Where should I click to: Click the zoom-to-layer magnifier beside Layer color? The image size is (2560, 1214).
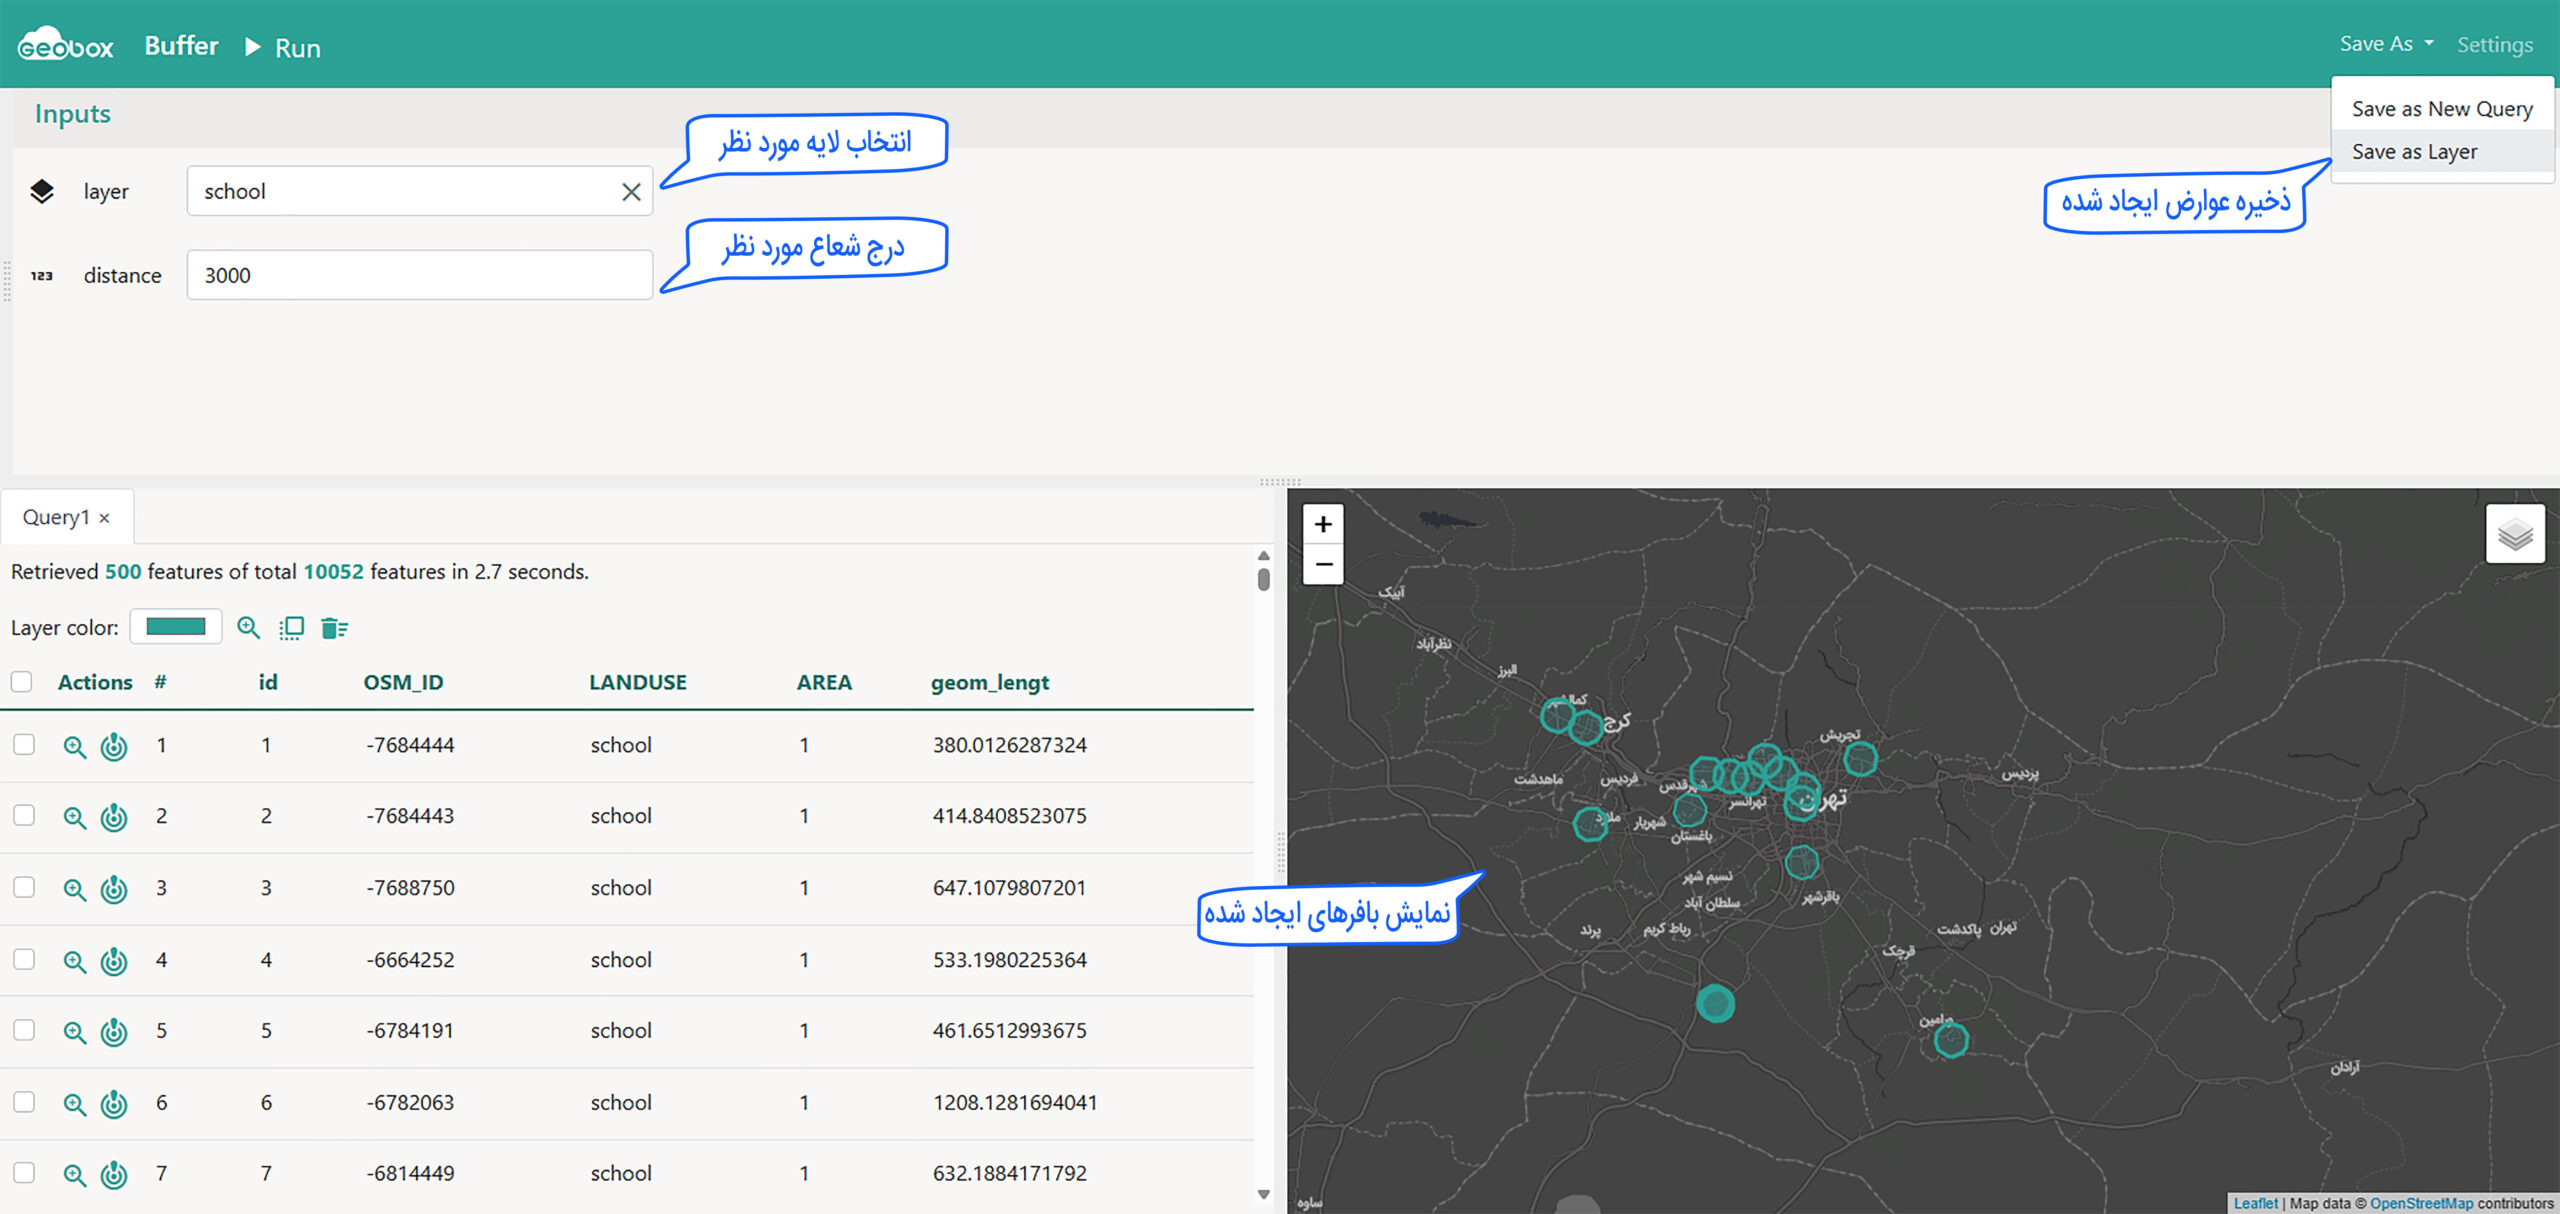[x=248, y=628]
